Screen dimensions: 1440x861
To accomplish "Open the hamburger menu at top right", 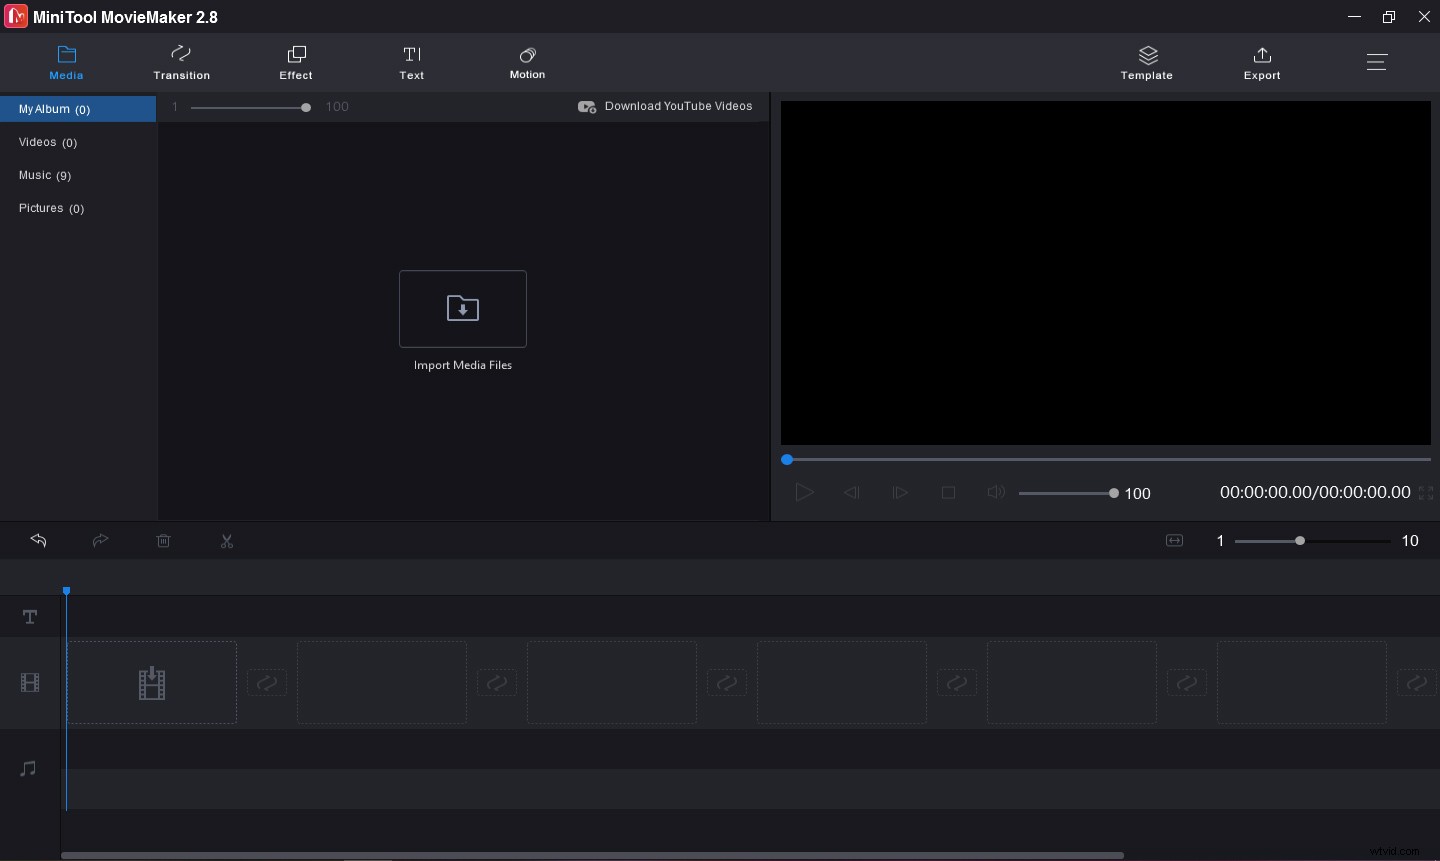I will point(1377,62).
